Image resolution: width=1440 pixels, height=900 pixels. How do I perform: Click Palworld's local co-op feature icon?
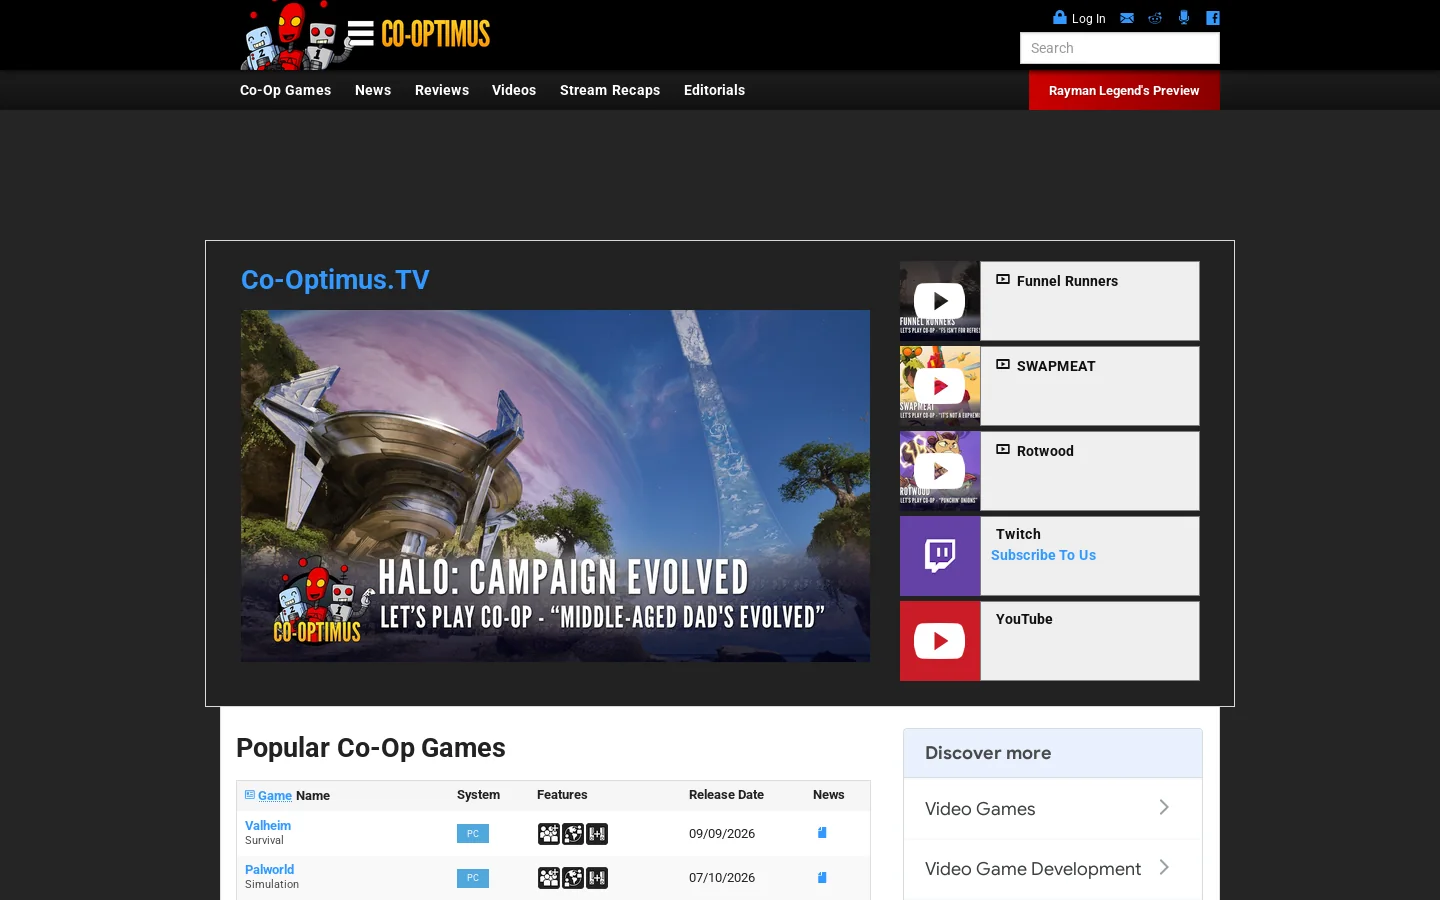(549, 878)
